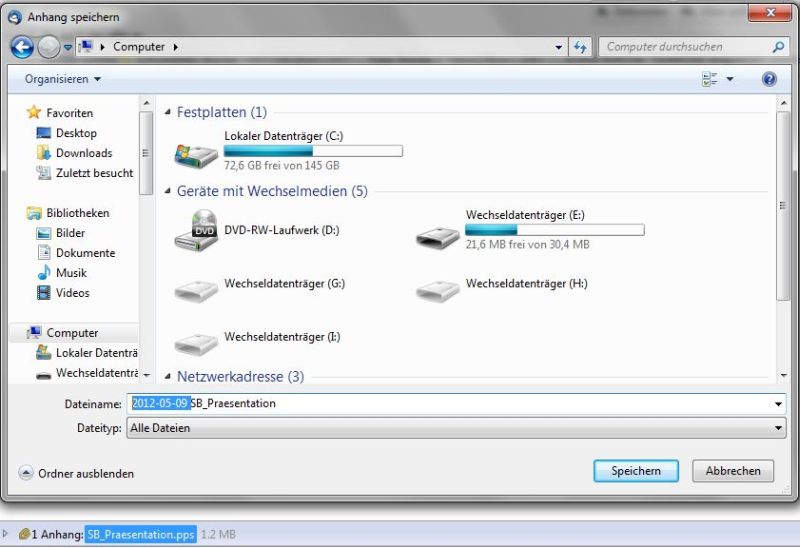This screenshot has width=800, height=548.
Task: Open the help question mark icon
Action: (769, 79)
